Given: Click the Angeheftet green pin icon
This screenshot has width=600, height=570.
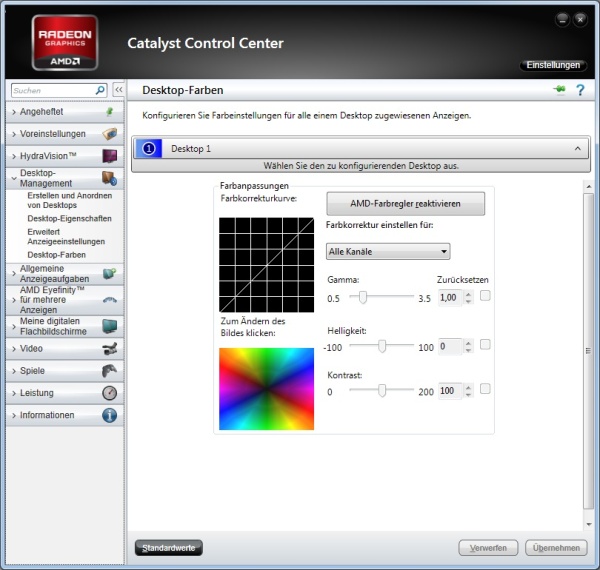Looking at the screenshot, I should 110,112.
